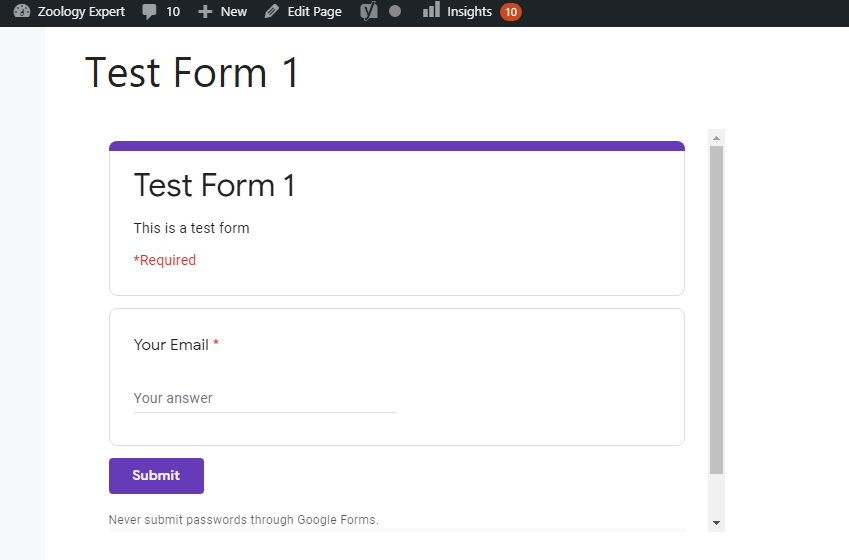849x560 pixels.
Task: Click the form's vertical scrollbar thumb
Action: coord(716,308)
